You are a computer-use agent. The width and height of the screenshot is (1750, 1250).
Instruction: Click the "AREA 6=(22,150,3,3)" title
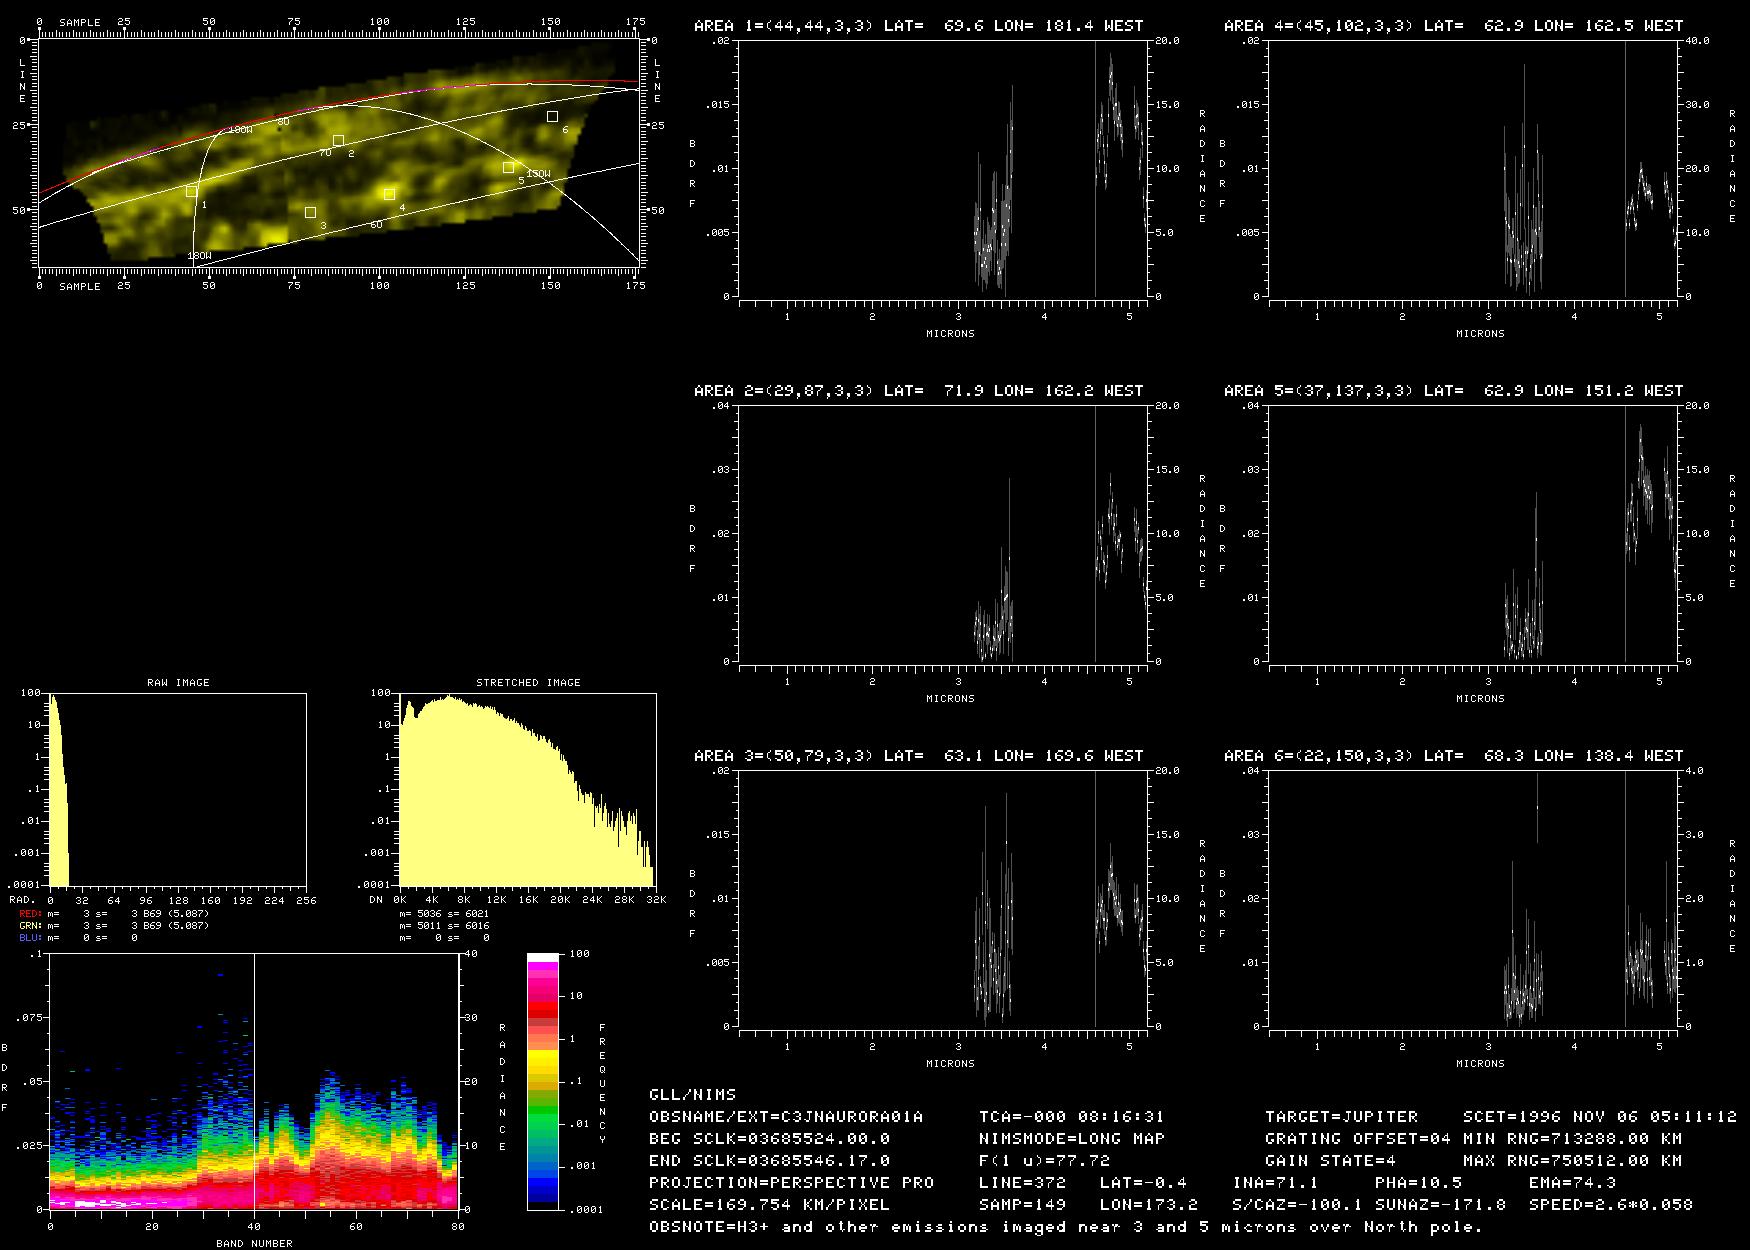coord(1319,756)
